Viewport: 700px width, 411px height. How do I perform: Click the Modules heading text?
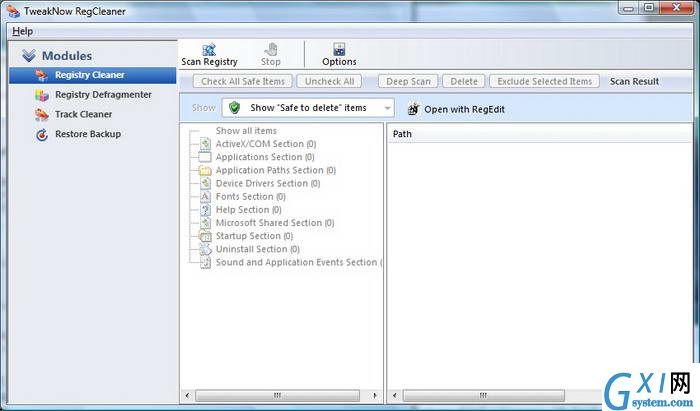pyautogui.click(x=67, y=56)
